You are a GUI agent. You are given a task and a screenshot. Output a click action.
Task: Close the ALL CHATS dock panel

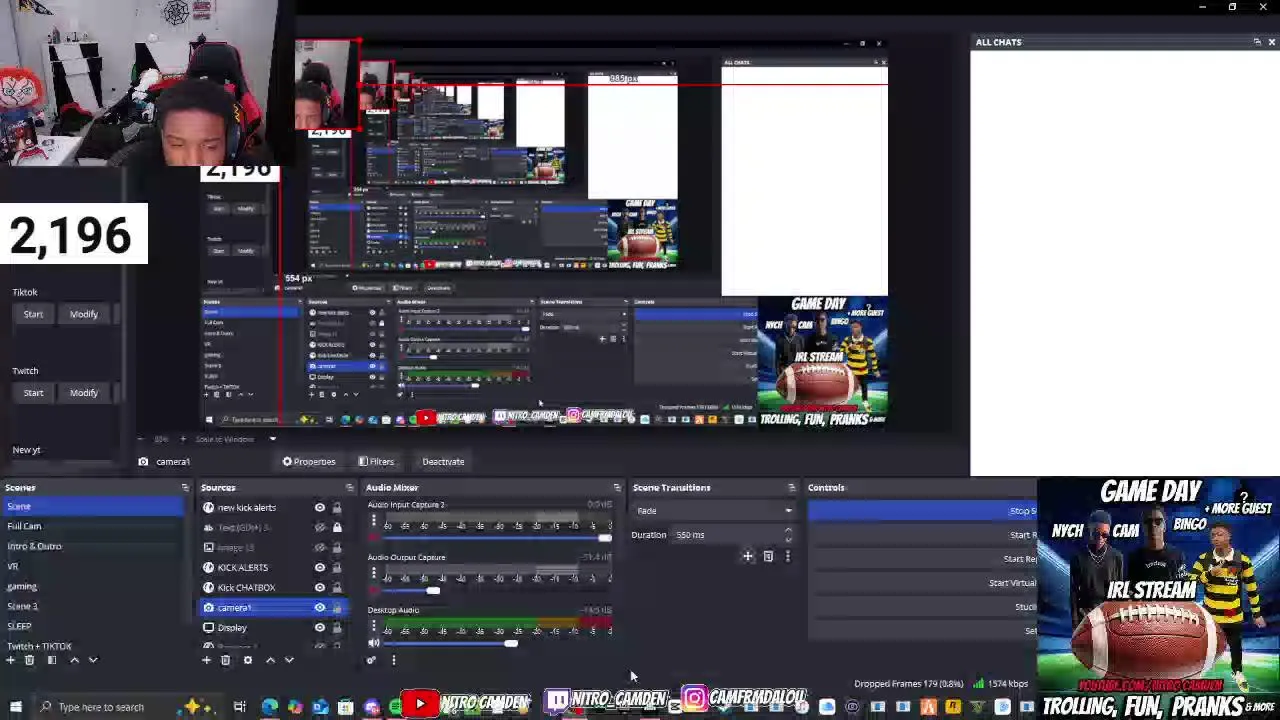tap(1271, 42)
